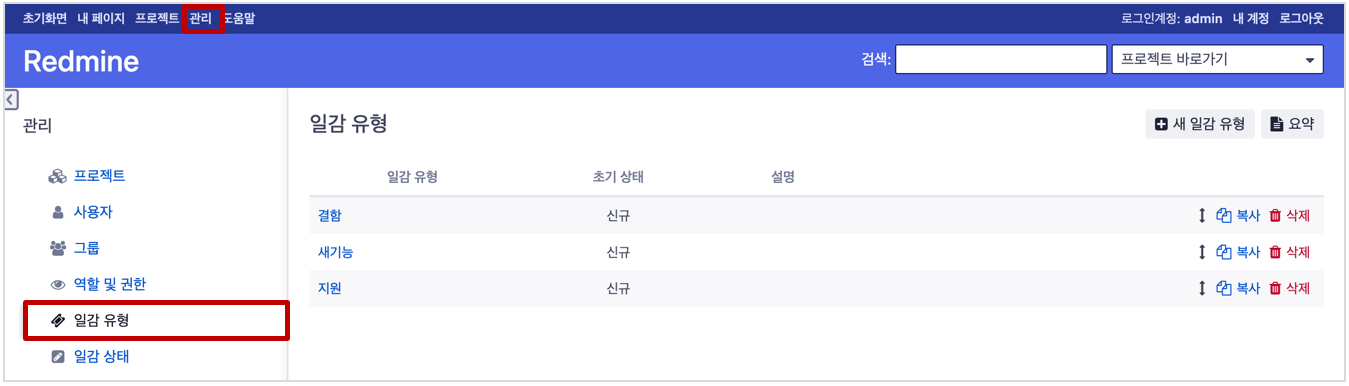Screen dimensions: 1349x386
Task: Click the sort handle icon for 결함 row
Action: point(1202,215)
